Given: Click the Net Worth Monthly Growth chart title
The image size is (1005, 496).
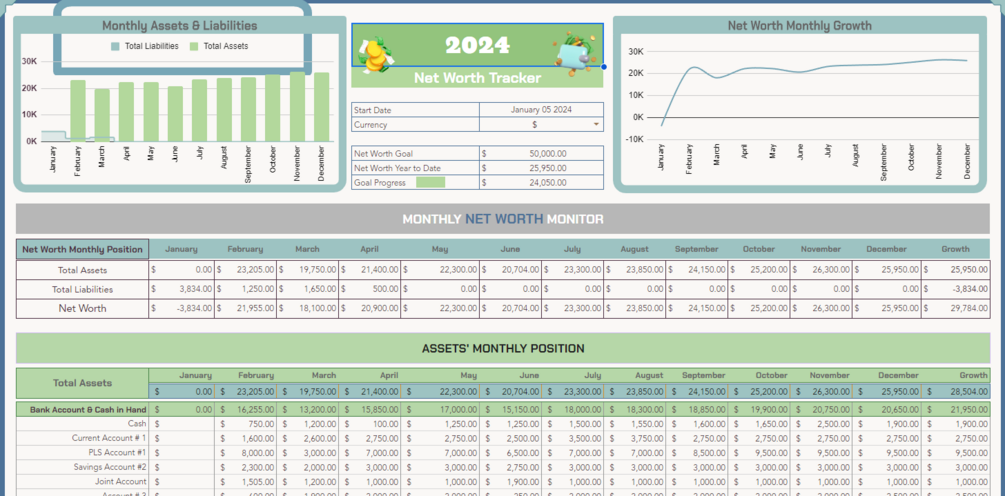Looking at the screenshot, I should [x=799, y=26].
